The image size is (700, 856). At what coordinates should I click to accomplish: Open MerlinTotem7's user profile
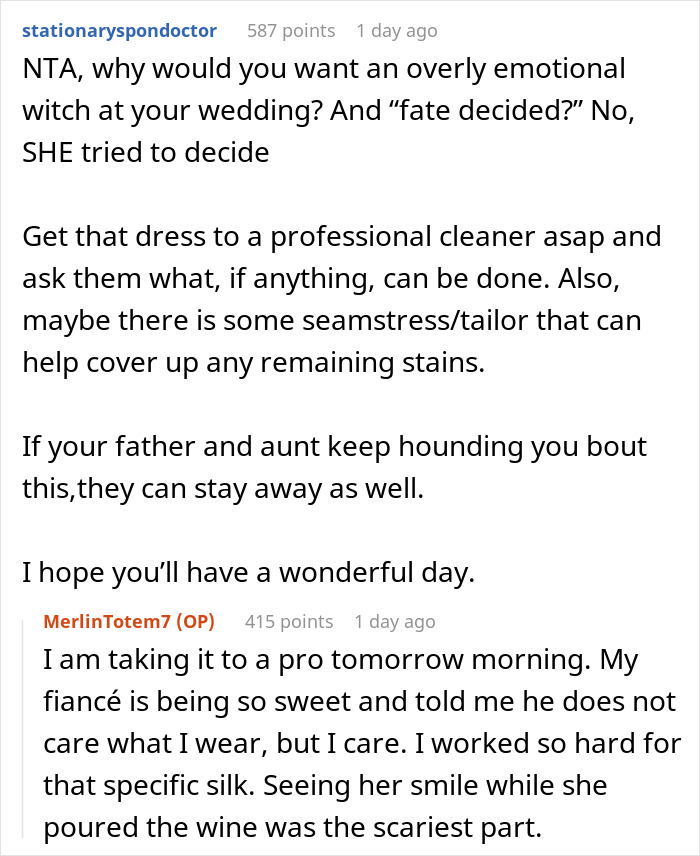point(108,621)
